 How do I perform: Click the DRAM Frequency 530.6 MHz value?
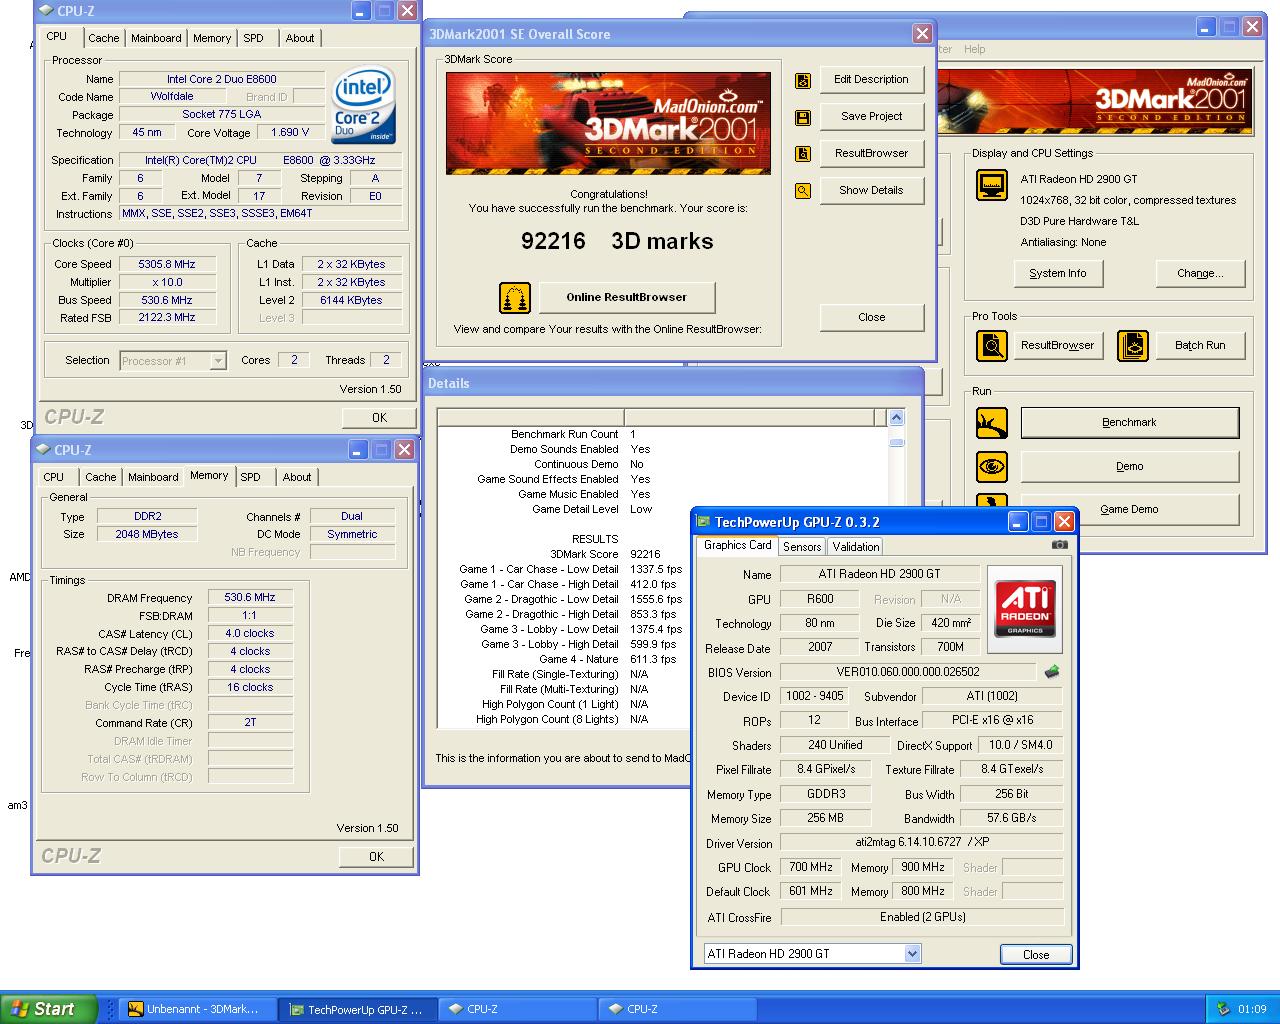pyautogui.click(x=250, y=598)
